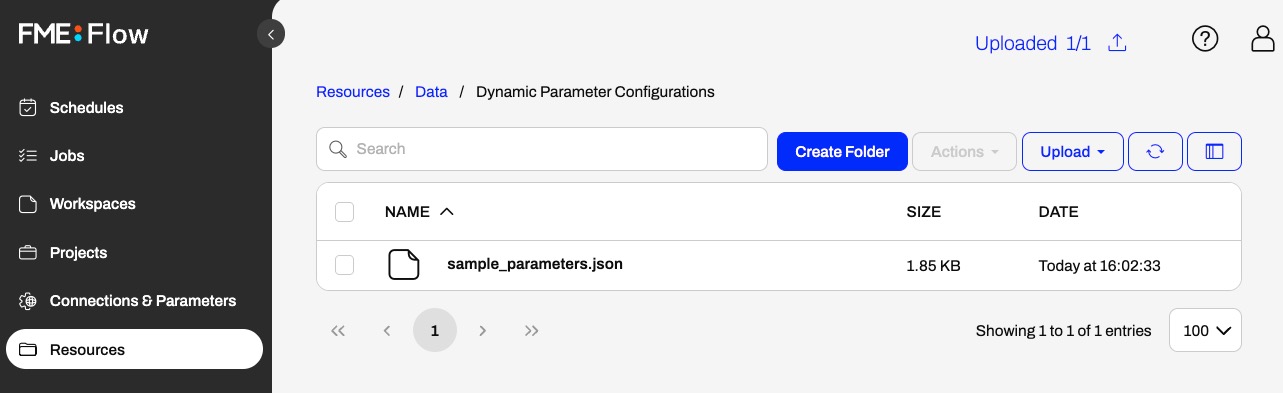This screenshot has height=393, width=1283.
Task: Click Dynamic Parameter Configurations breadcrumb text
Action: click(x=595, y=91)
